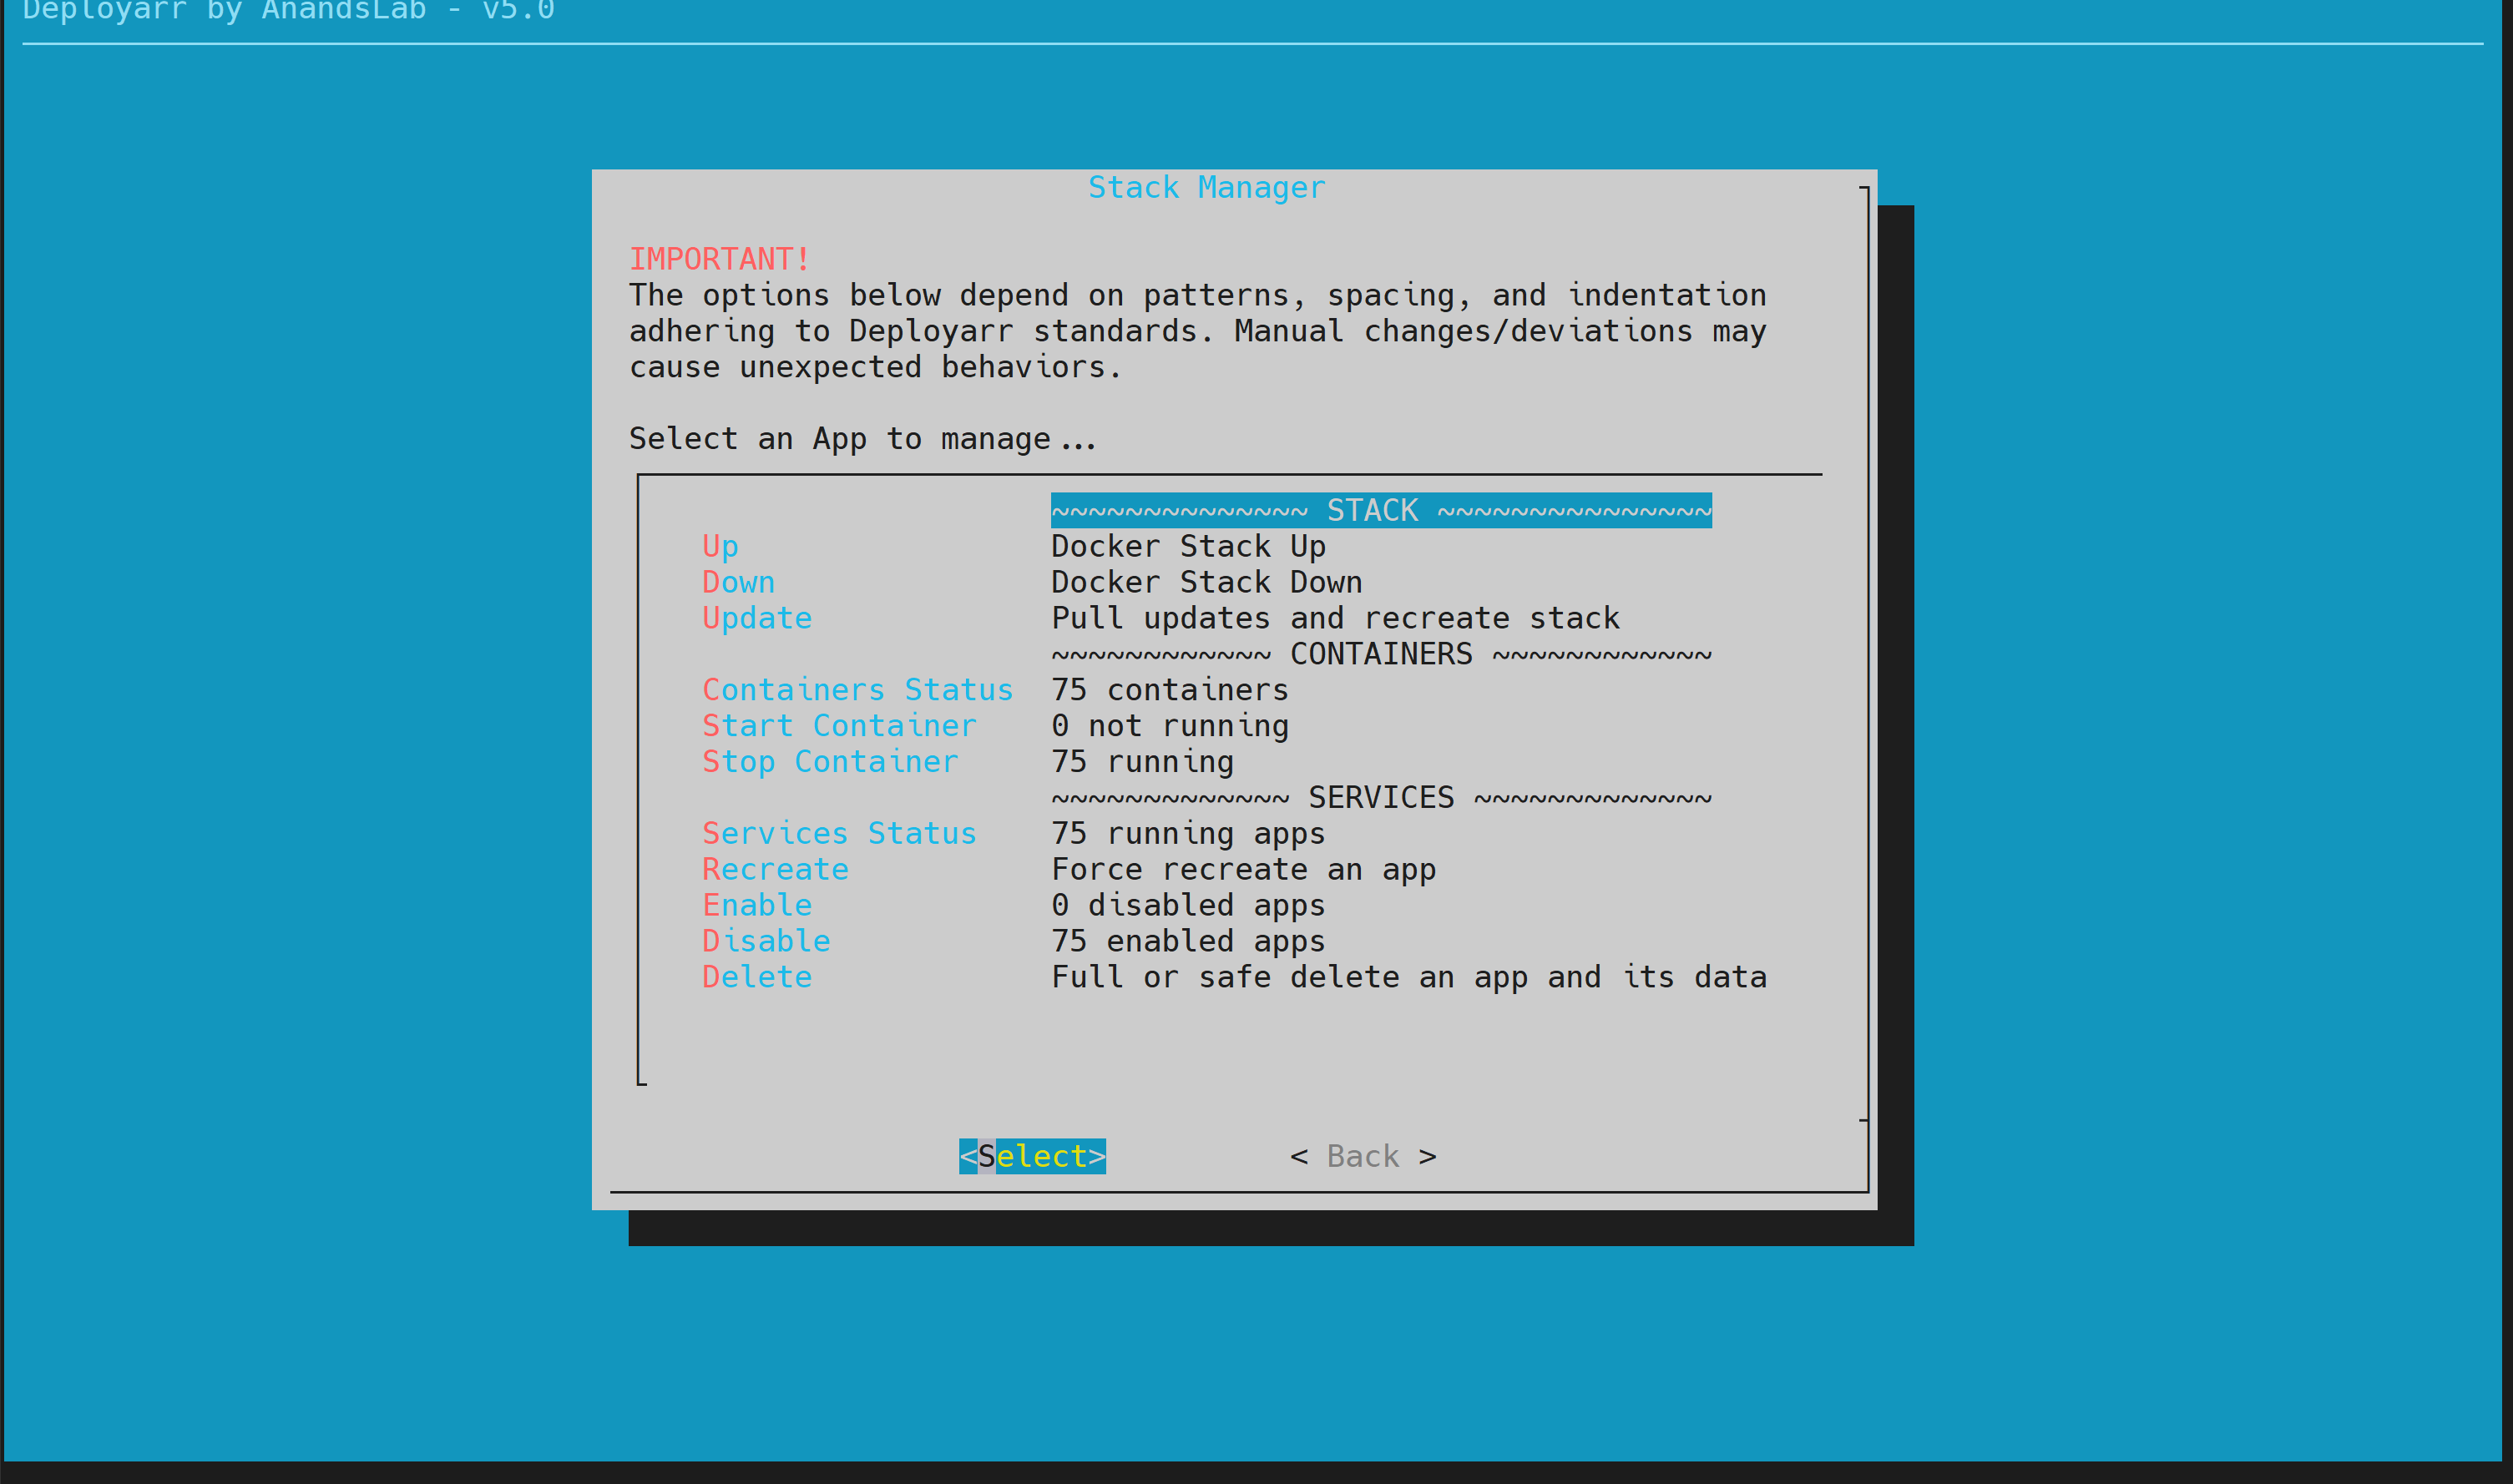The image size is (2513, 1484).
Task: Open Services Status entry
Action: pyautogui.click(x=839, y=834)
